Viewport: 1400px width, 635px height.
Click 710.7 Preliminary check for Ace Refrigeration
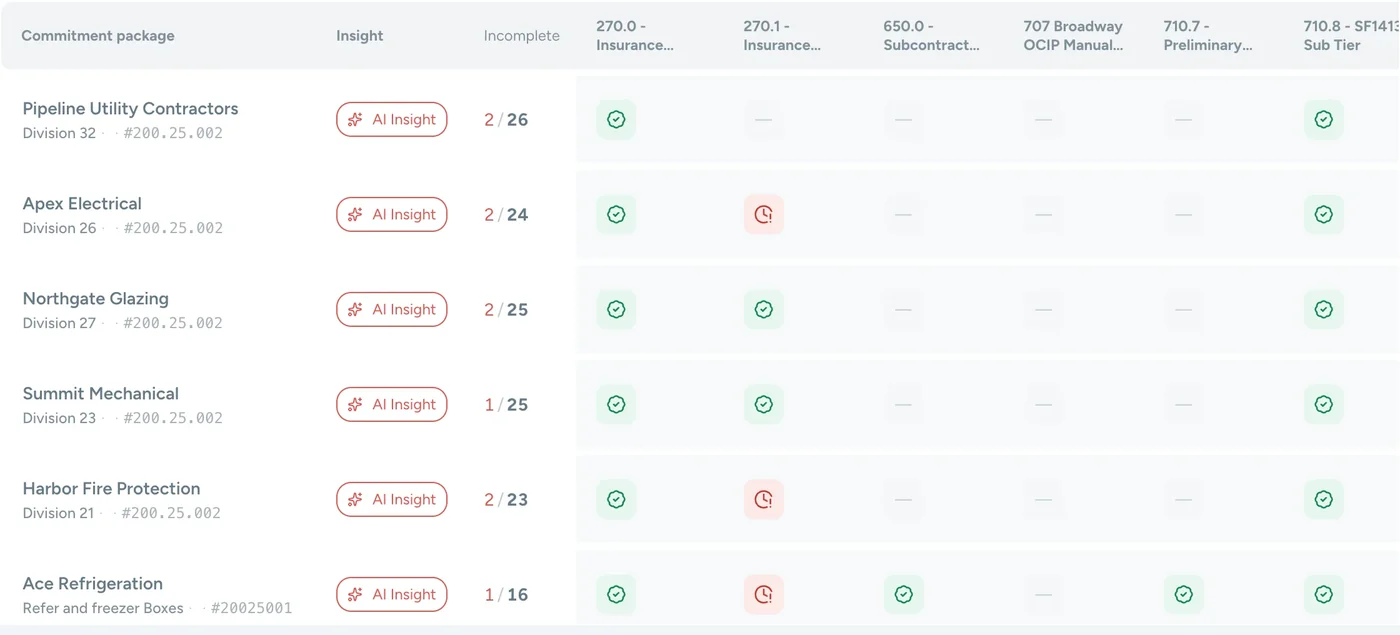pos(1184,594)
